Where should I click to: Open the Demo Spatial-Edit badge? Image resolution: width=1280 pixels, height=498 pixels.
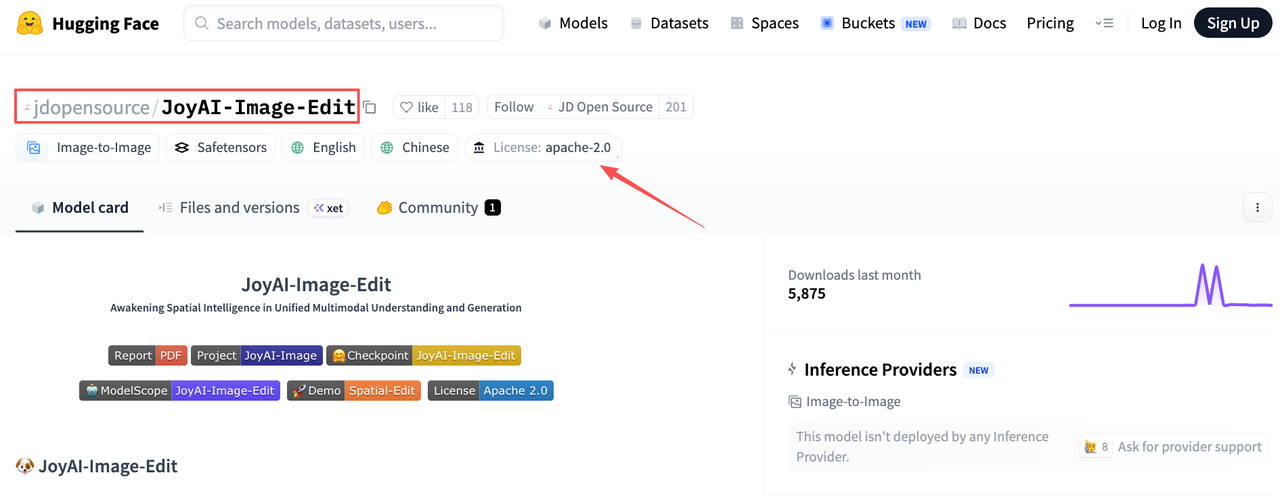pyautogui.click(x=354, y=390)
